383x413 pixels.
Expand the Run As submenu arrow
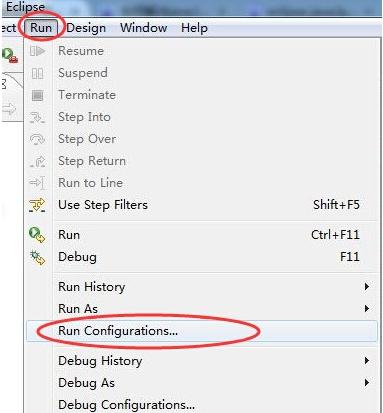367,309
